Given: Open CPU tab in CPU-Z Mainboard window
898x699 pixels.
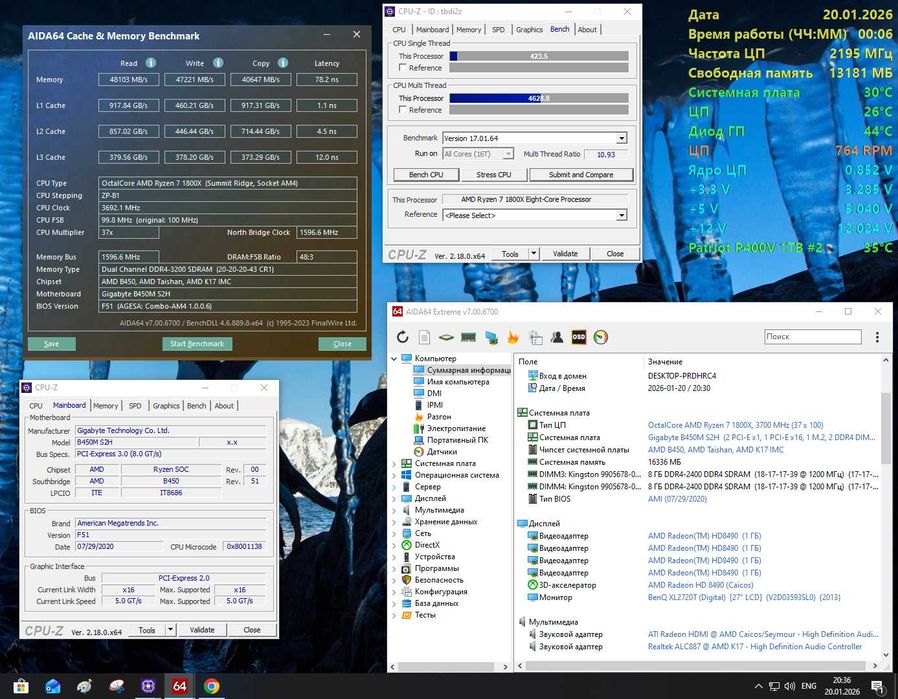Looking at the screenshot, I should 36,405.
